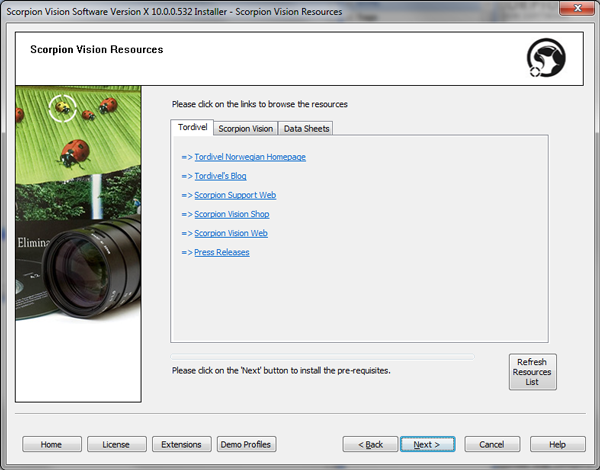The width and height of the screenshot is (600, 470).
Task: Click the 'Next' button pre-requisites instruction text
Action: tap(281, 370)
